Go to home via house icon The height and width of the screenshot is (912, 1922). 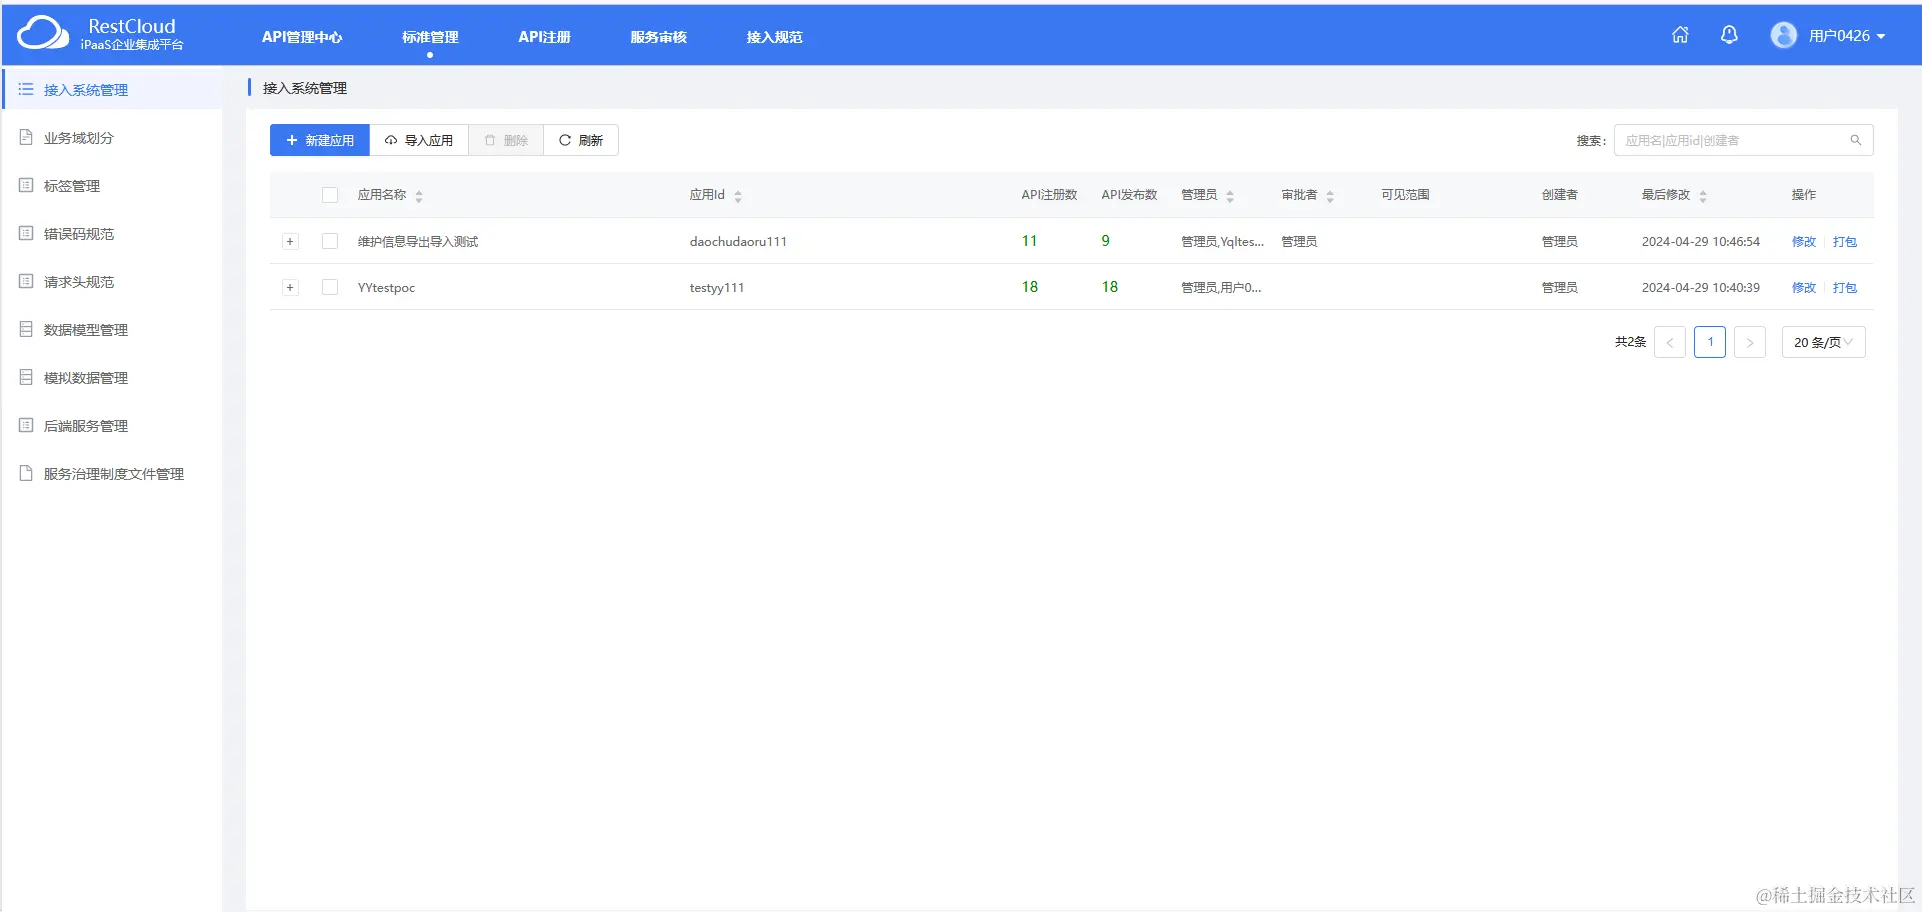tap(1680, 35)
